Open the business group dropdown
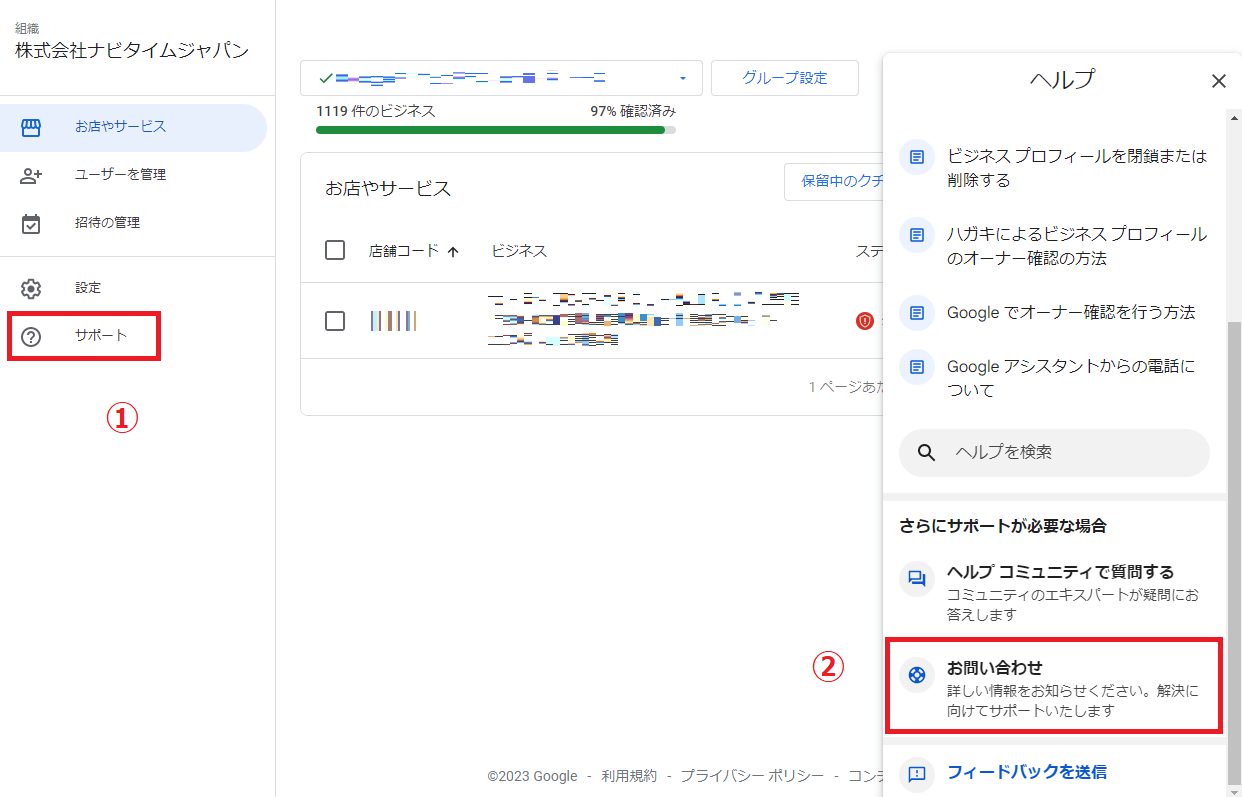The width and height of the screenshot is (1242, 797). click(x=501, y=78)
